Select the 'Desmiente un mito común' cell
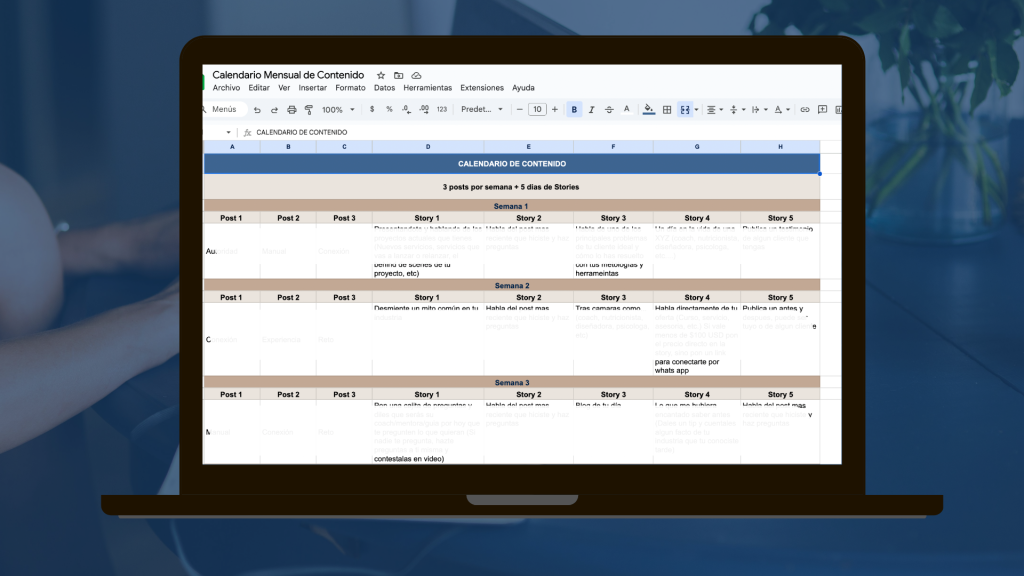Screen dimensions: 1024x576 coord(428,339)
